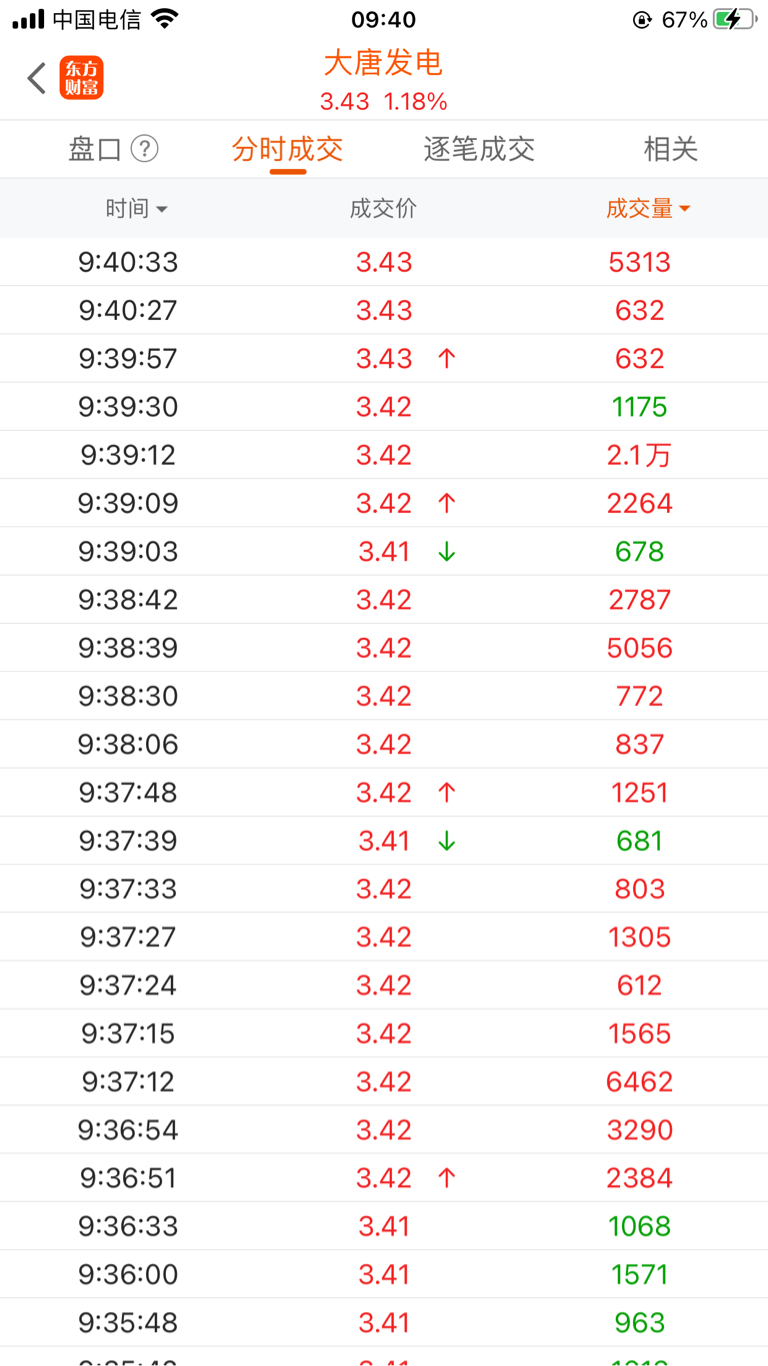
Task: Select the 9:39:12 trade row with 2.1万 volume
Action: [x=384, y=455]
